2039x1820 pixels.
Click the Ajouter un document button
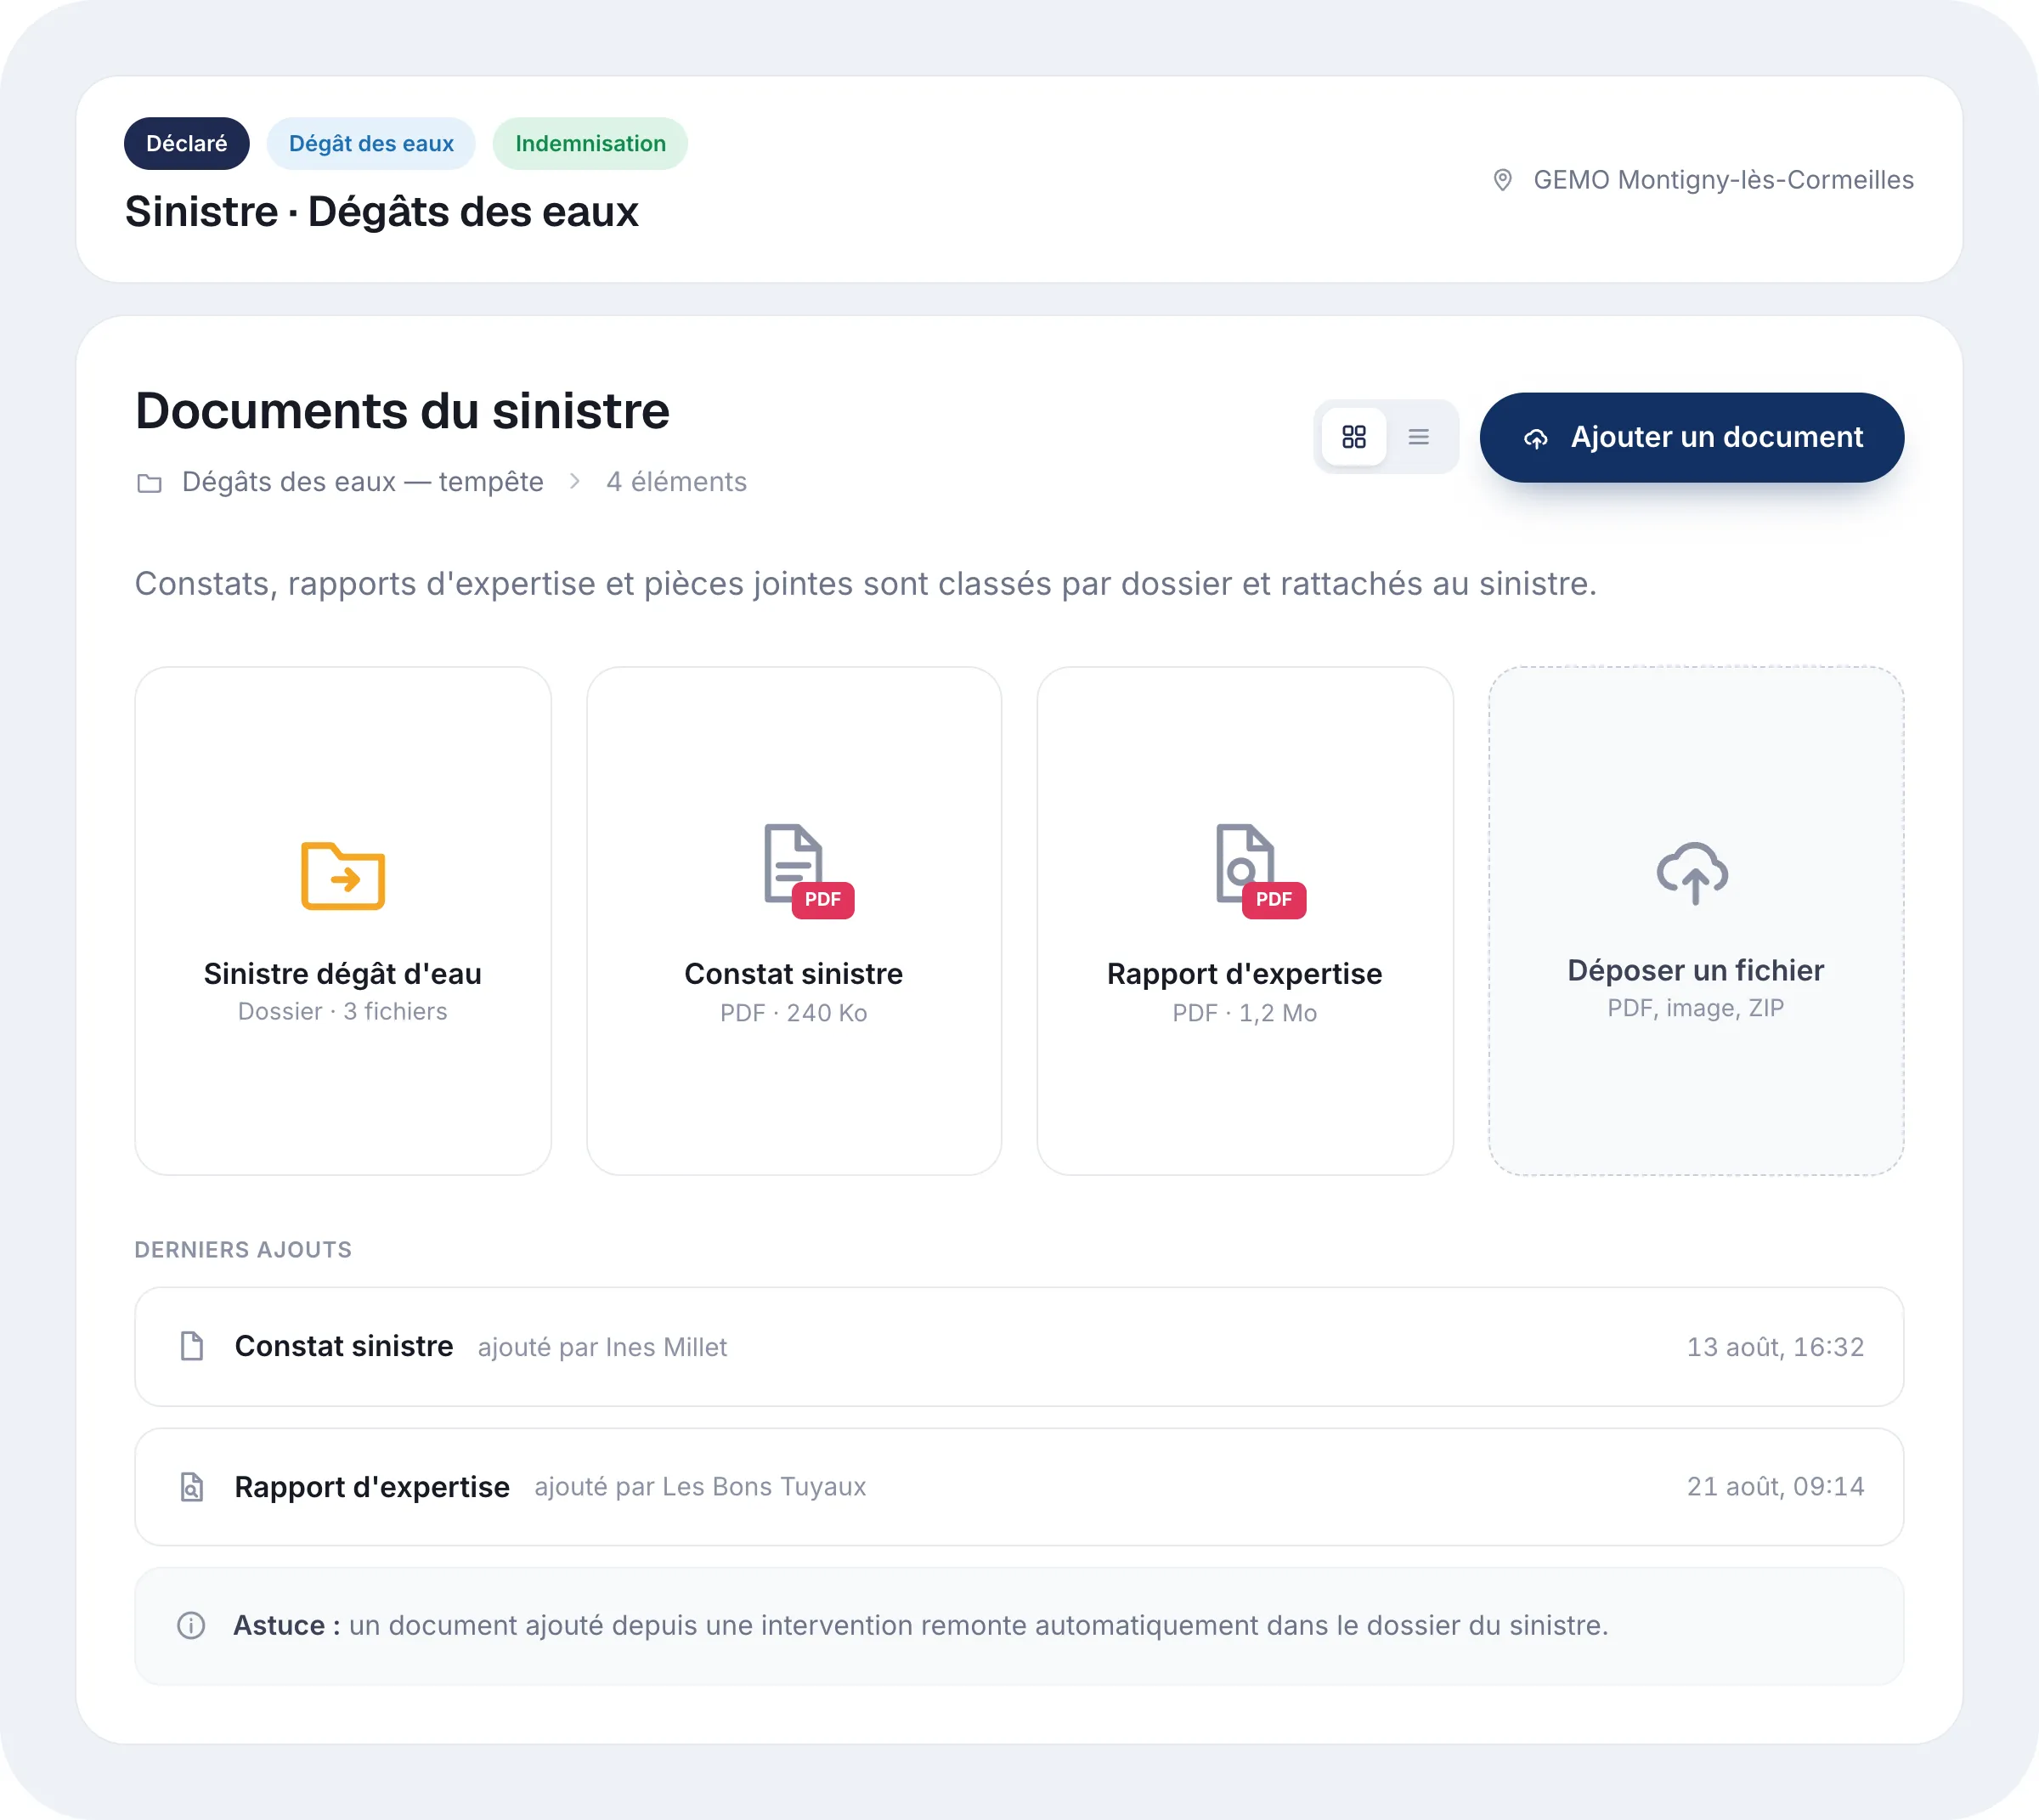coord(1692,437)
